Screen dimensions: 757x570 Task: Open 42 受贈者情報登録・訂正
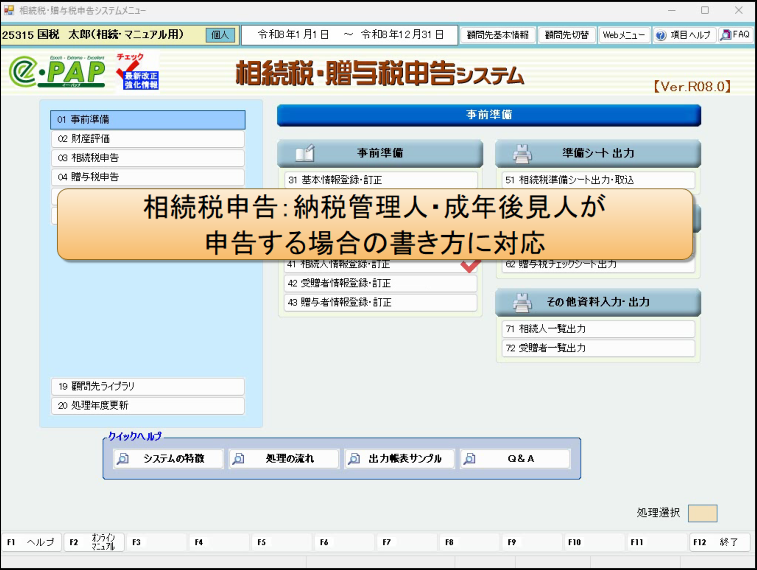click(x=380, y=283)
